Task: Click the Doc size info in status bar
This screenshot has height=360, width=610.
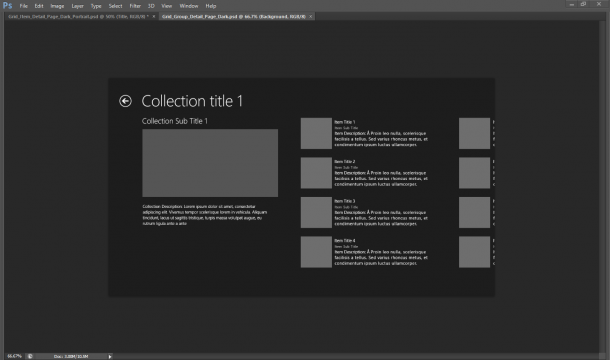Action: (71, 356)
